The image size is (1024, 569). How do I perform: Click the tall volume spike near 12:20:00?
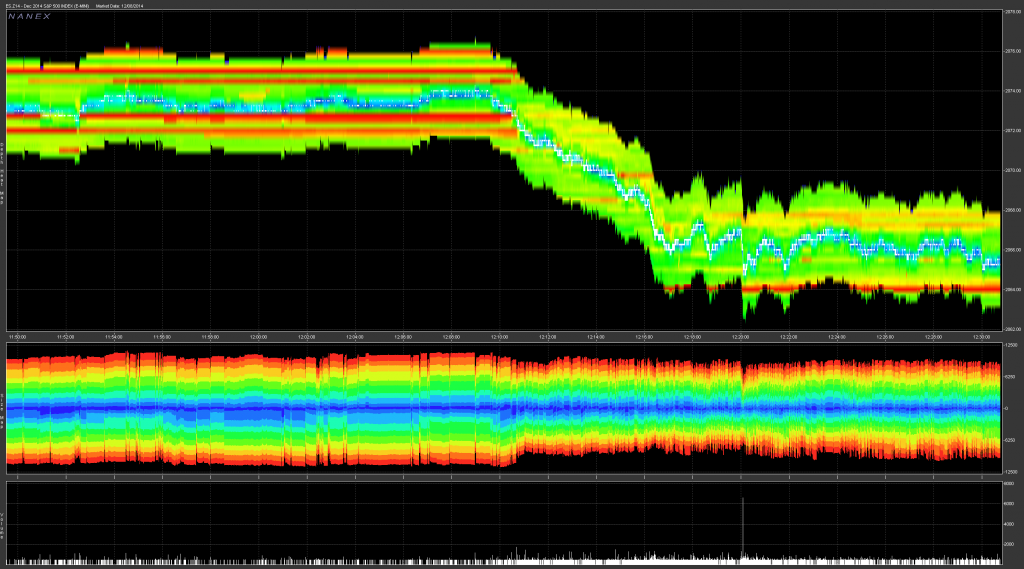743,529
